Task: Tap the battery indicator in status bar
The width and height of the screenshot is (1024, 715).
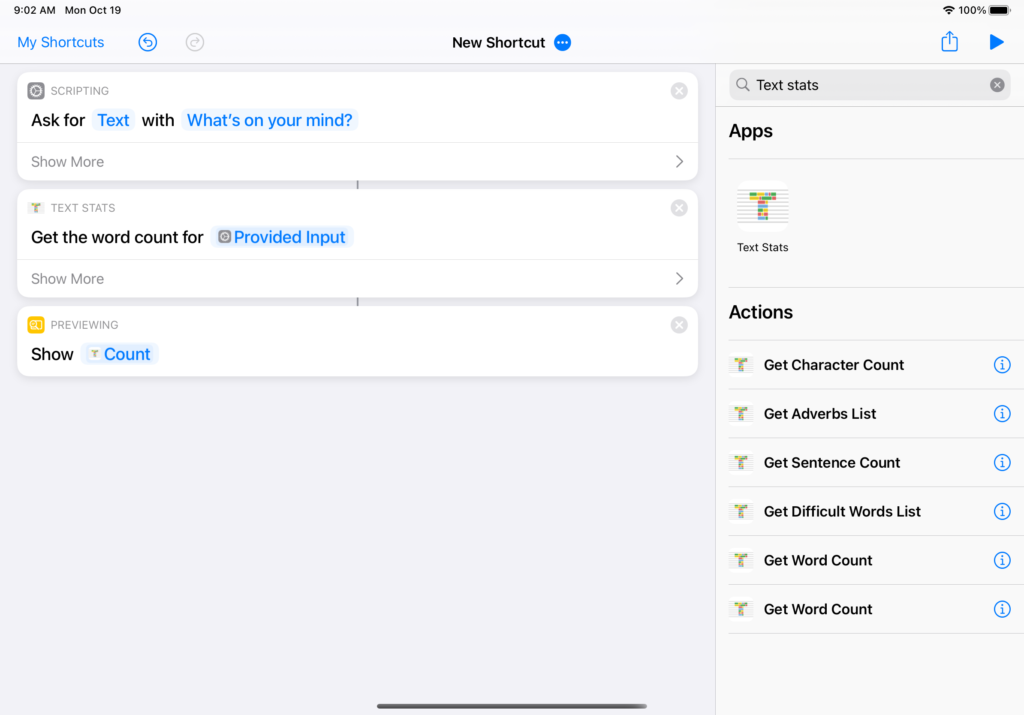Action: tap(999, 10)
